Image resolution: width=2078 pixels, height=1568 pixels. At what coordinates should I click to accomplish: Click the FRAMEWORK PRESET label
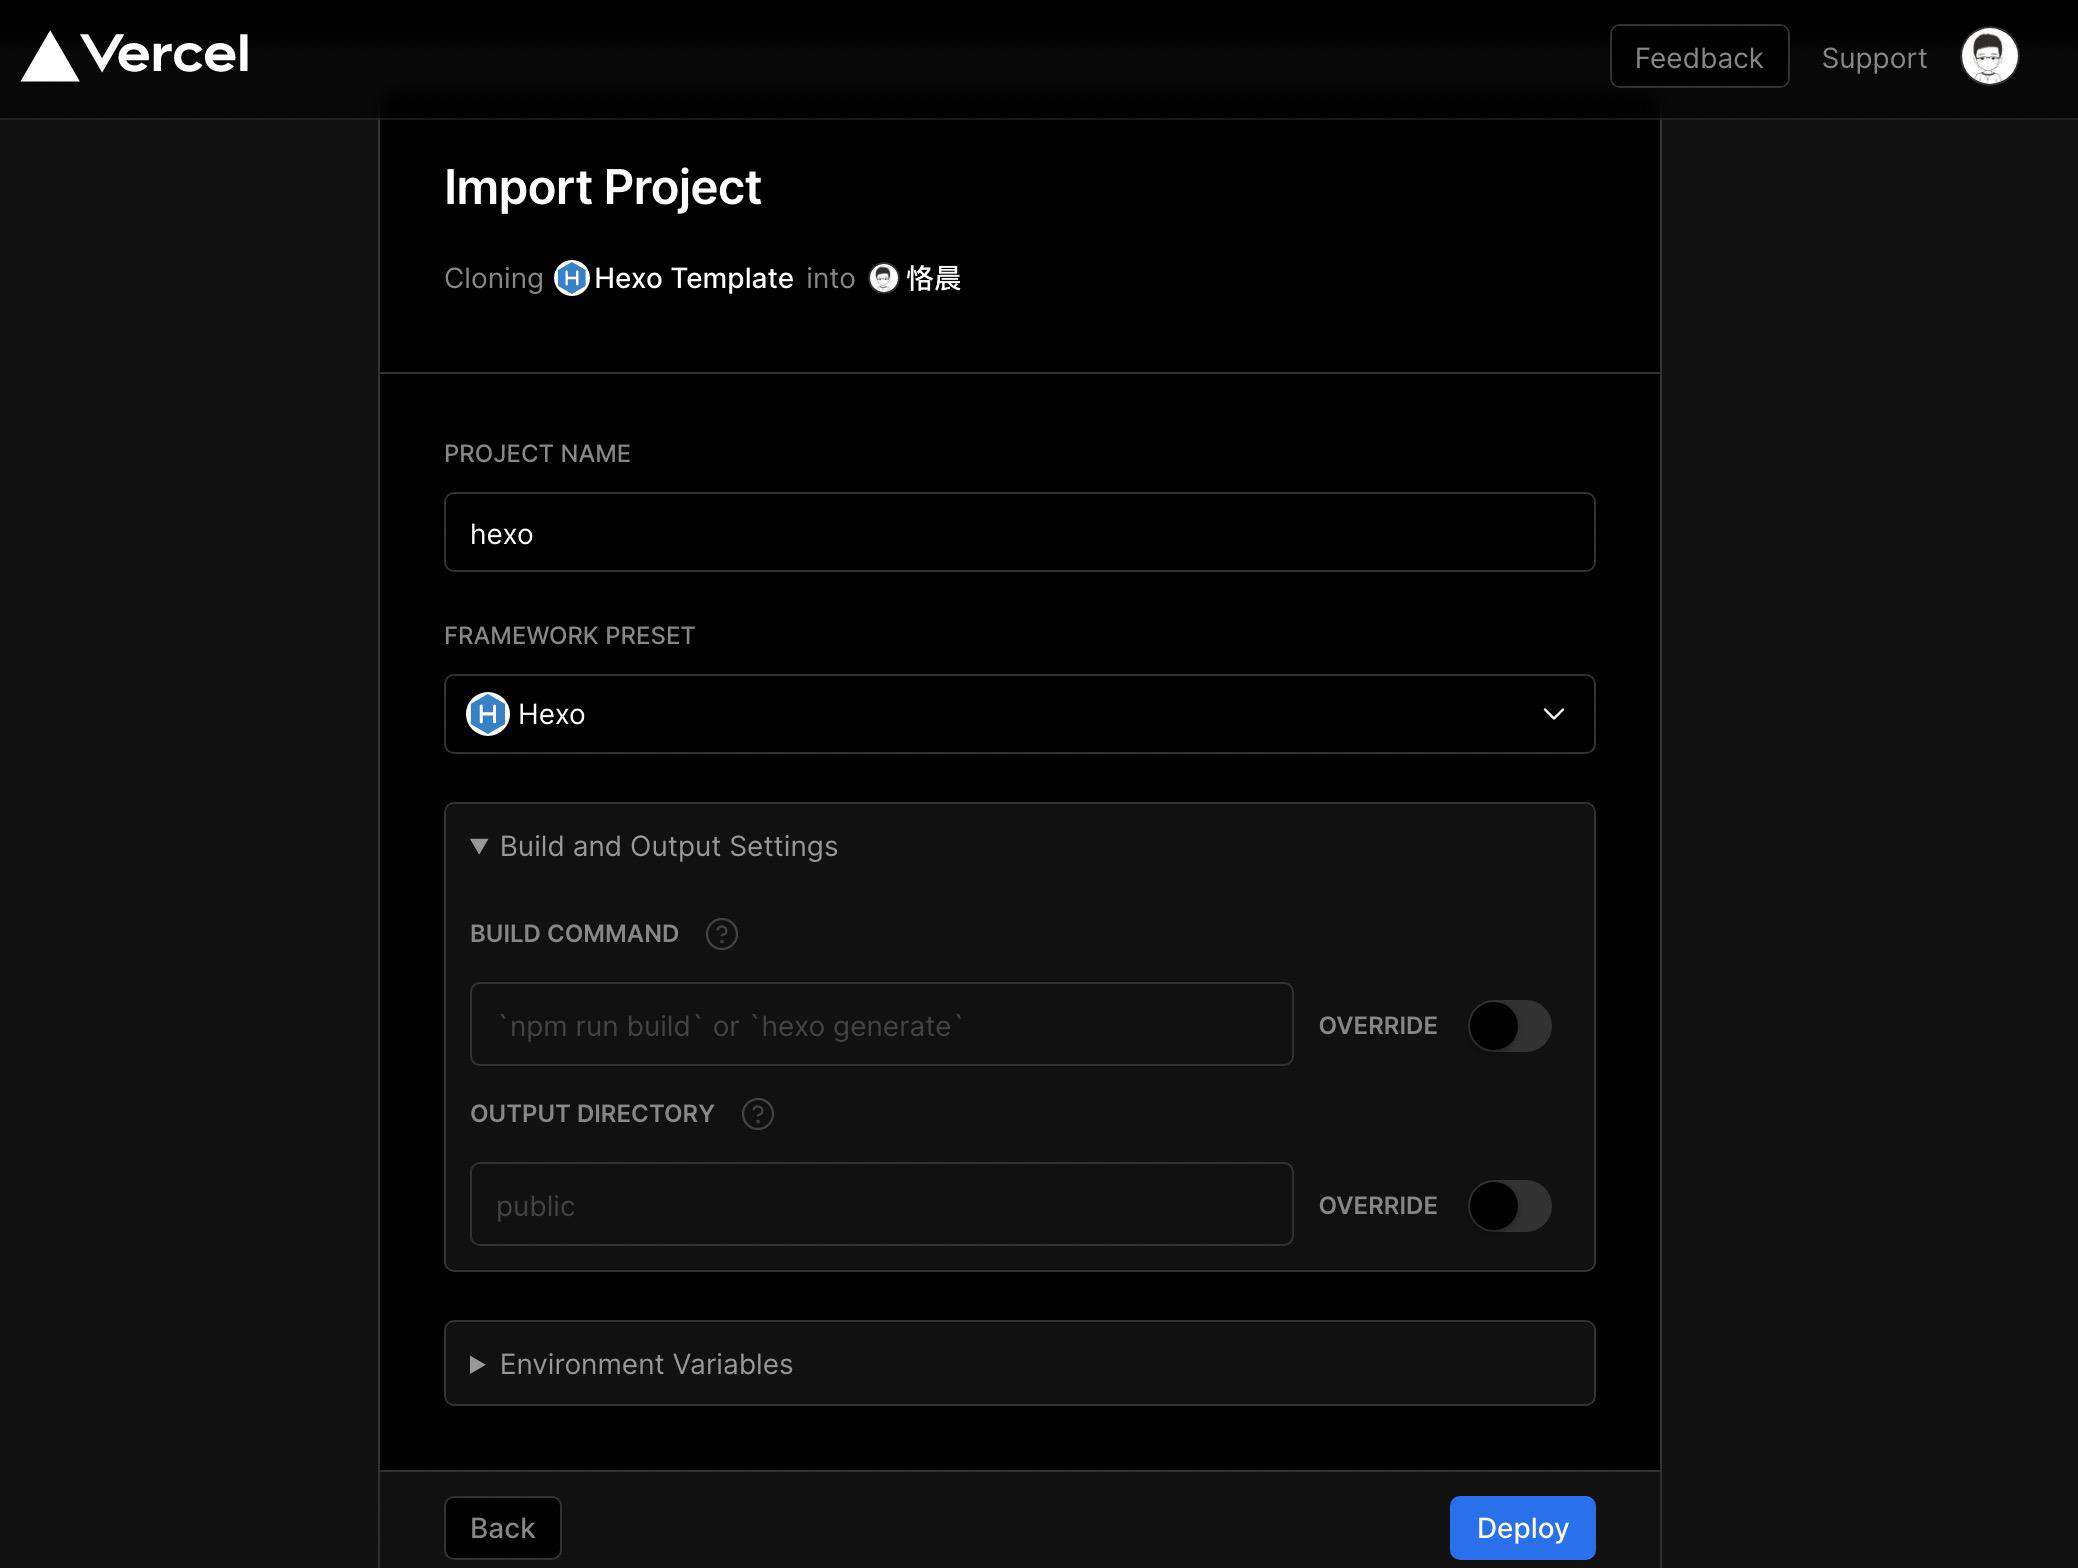tap(569, 636)
